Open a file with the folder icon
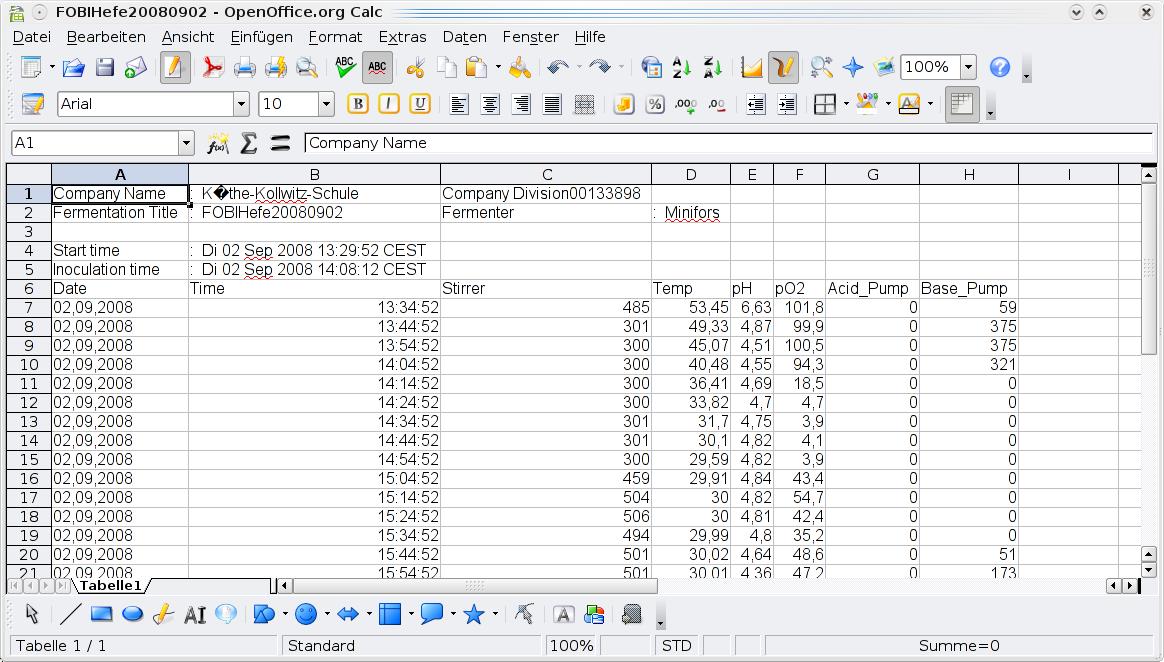The image size is (1164, 662). [x=73, y=68]
